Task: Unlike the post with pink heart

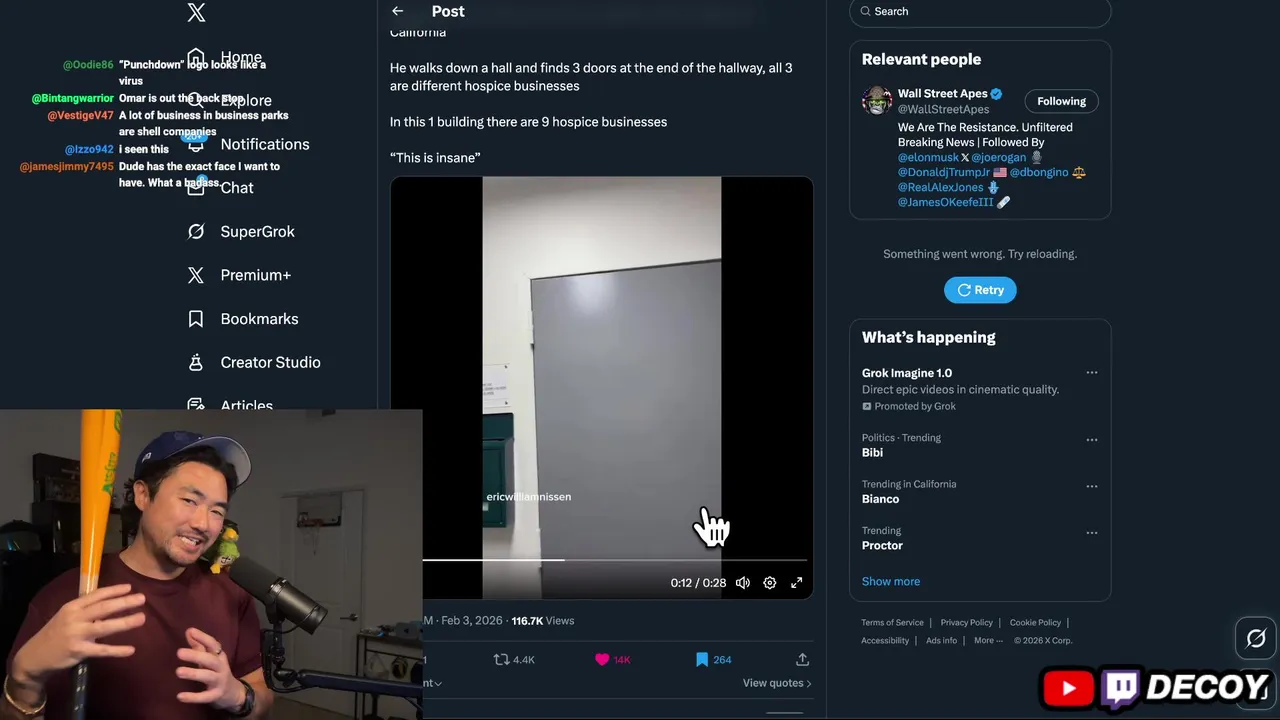Action: pos(602,660)
